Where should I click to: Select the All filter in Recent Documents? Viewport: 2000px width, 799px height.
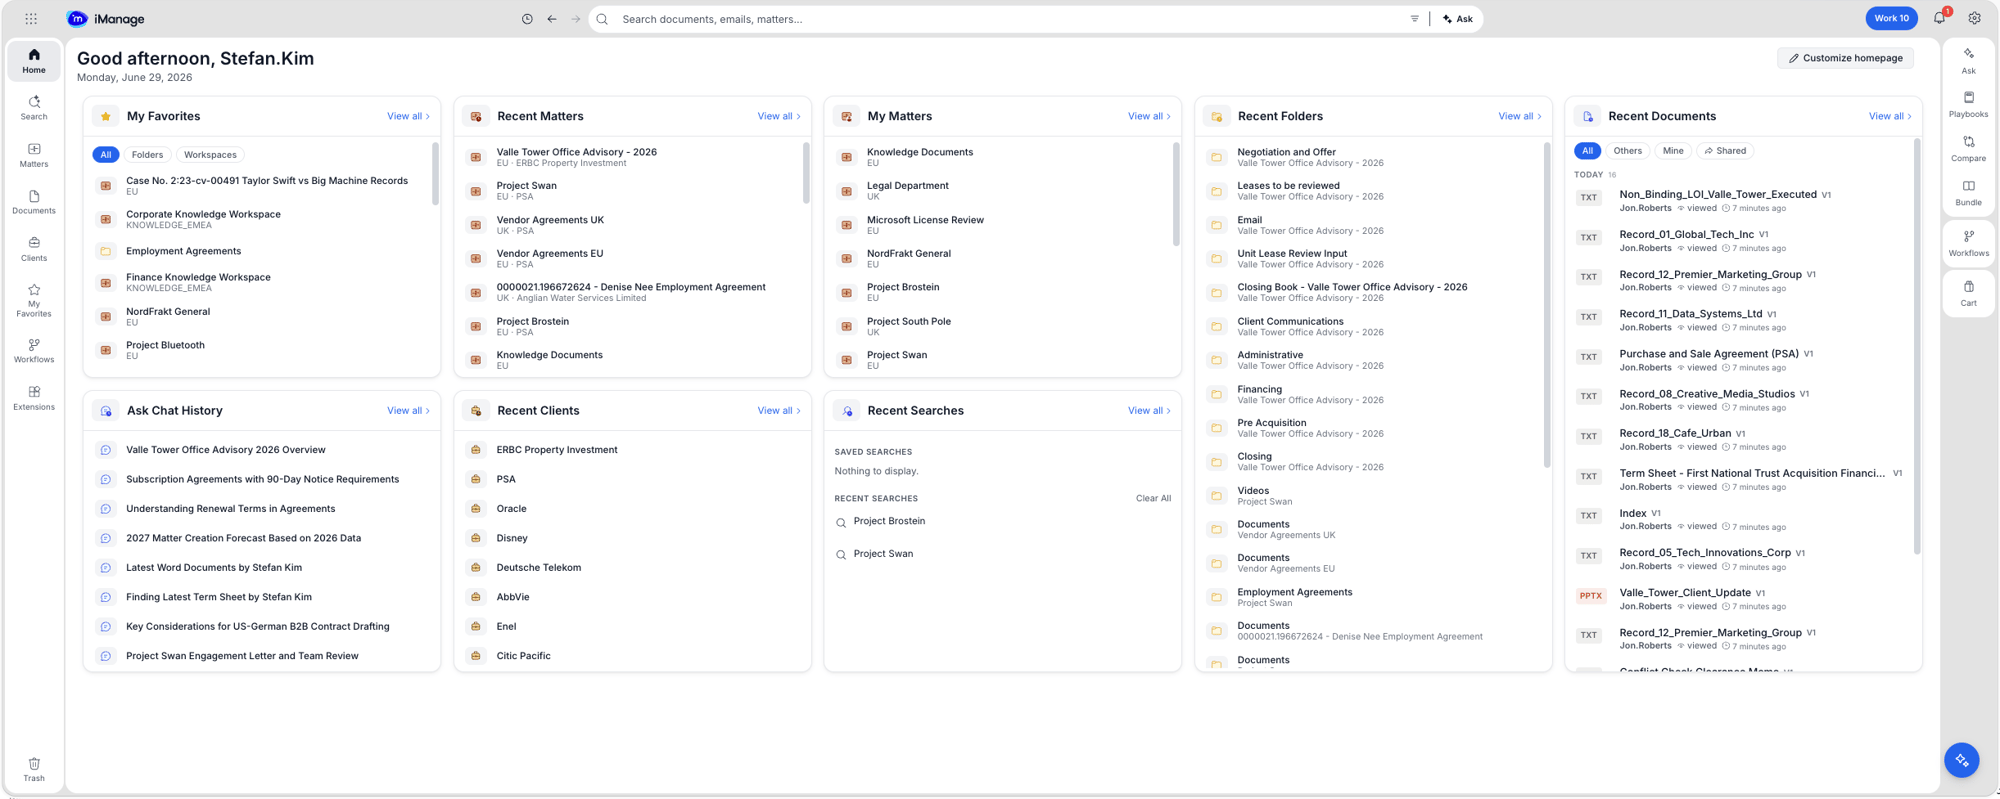(1587, 151)
